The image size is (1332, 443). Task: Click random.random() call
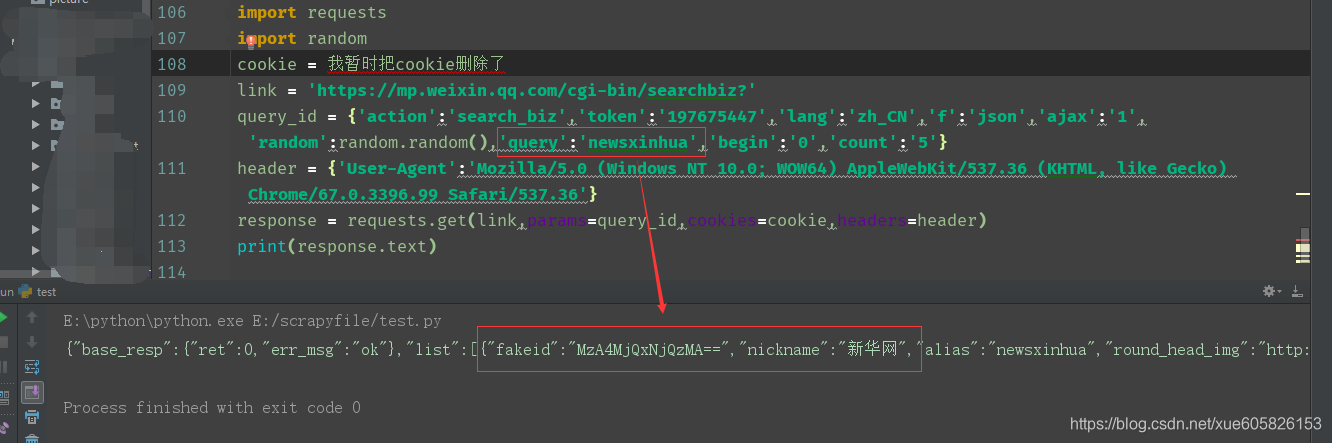pos(417,142)
